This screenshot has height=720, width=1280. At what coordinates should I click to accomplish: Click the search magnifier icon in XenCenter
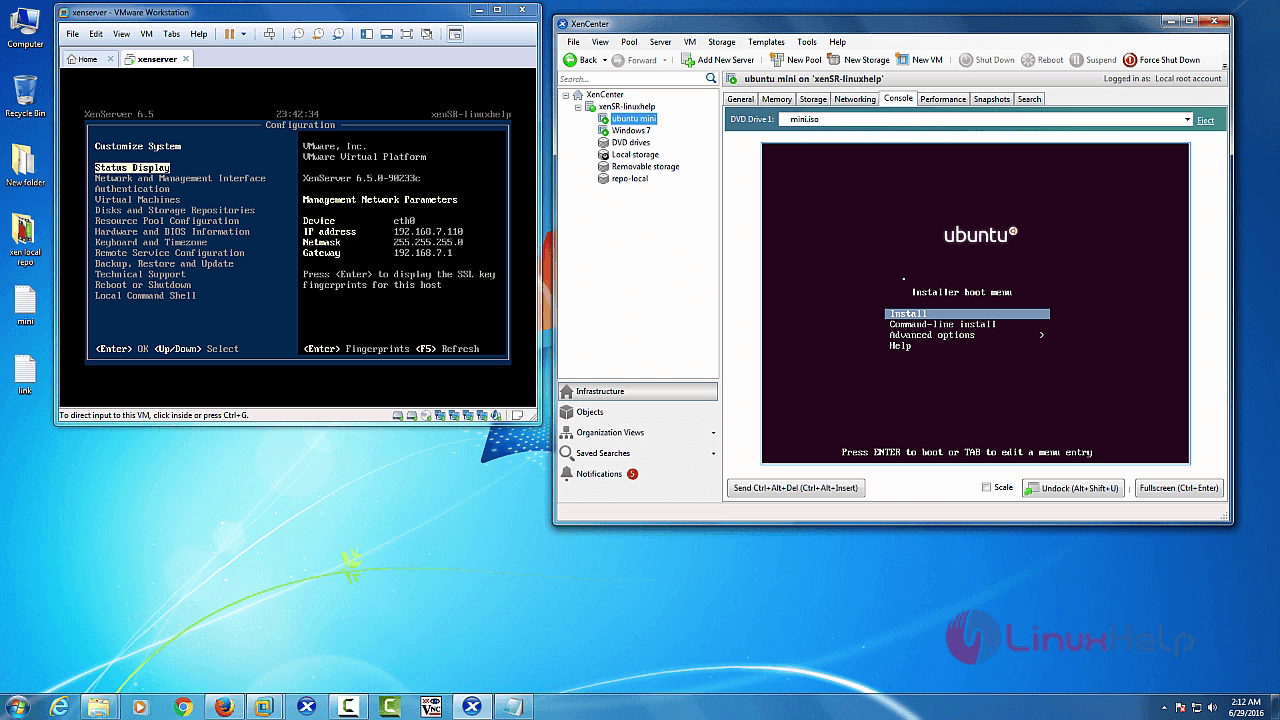[x=711, y=78]
